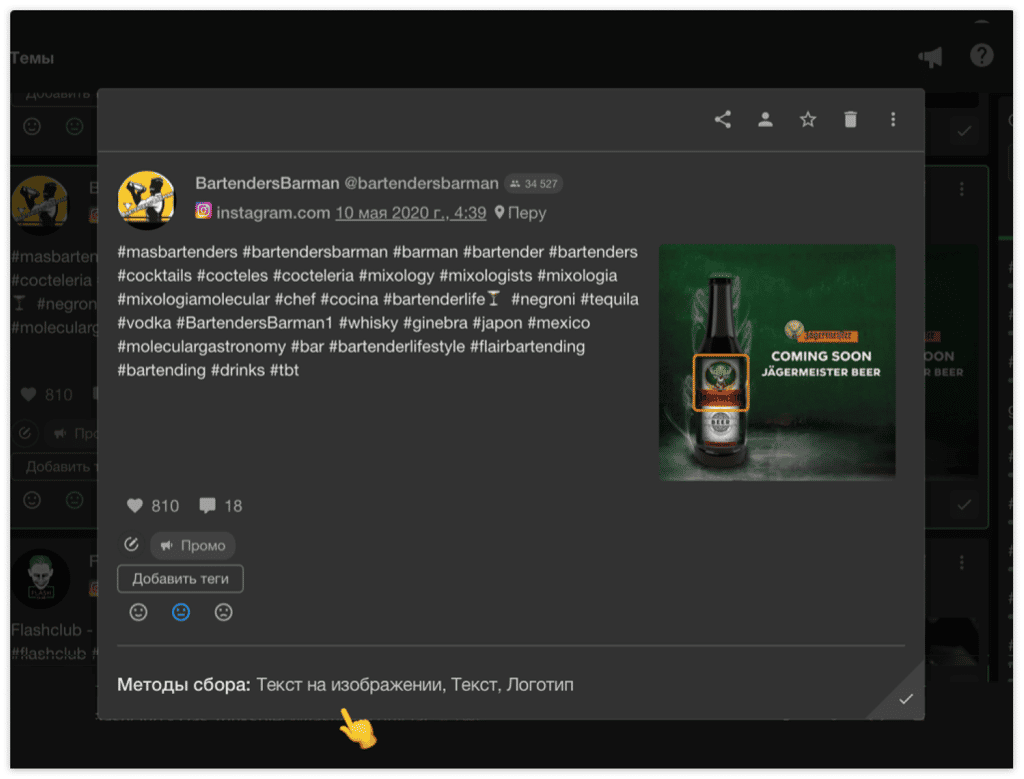Open help via the question mark icon
Screen dimensions: 1024x779
982,56
